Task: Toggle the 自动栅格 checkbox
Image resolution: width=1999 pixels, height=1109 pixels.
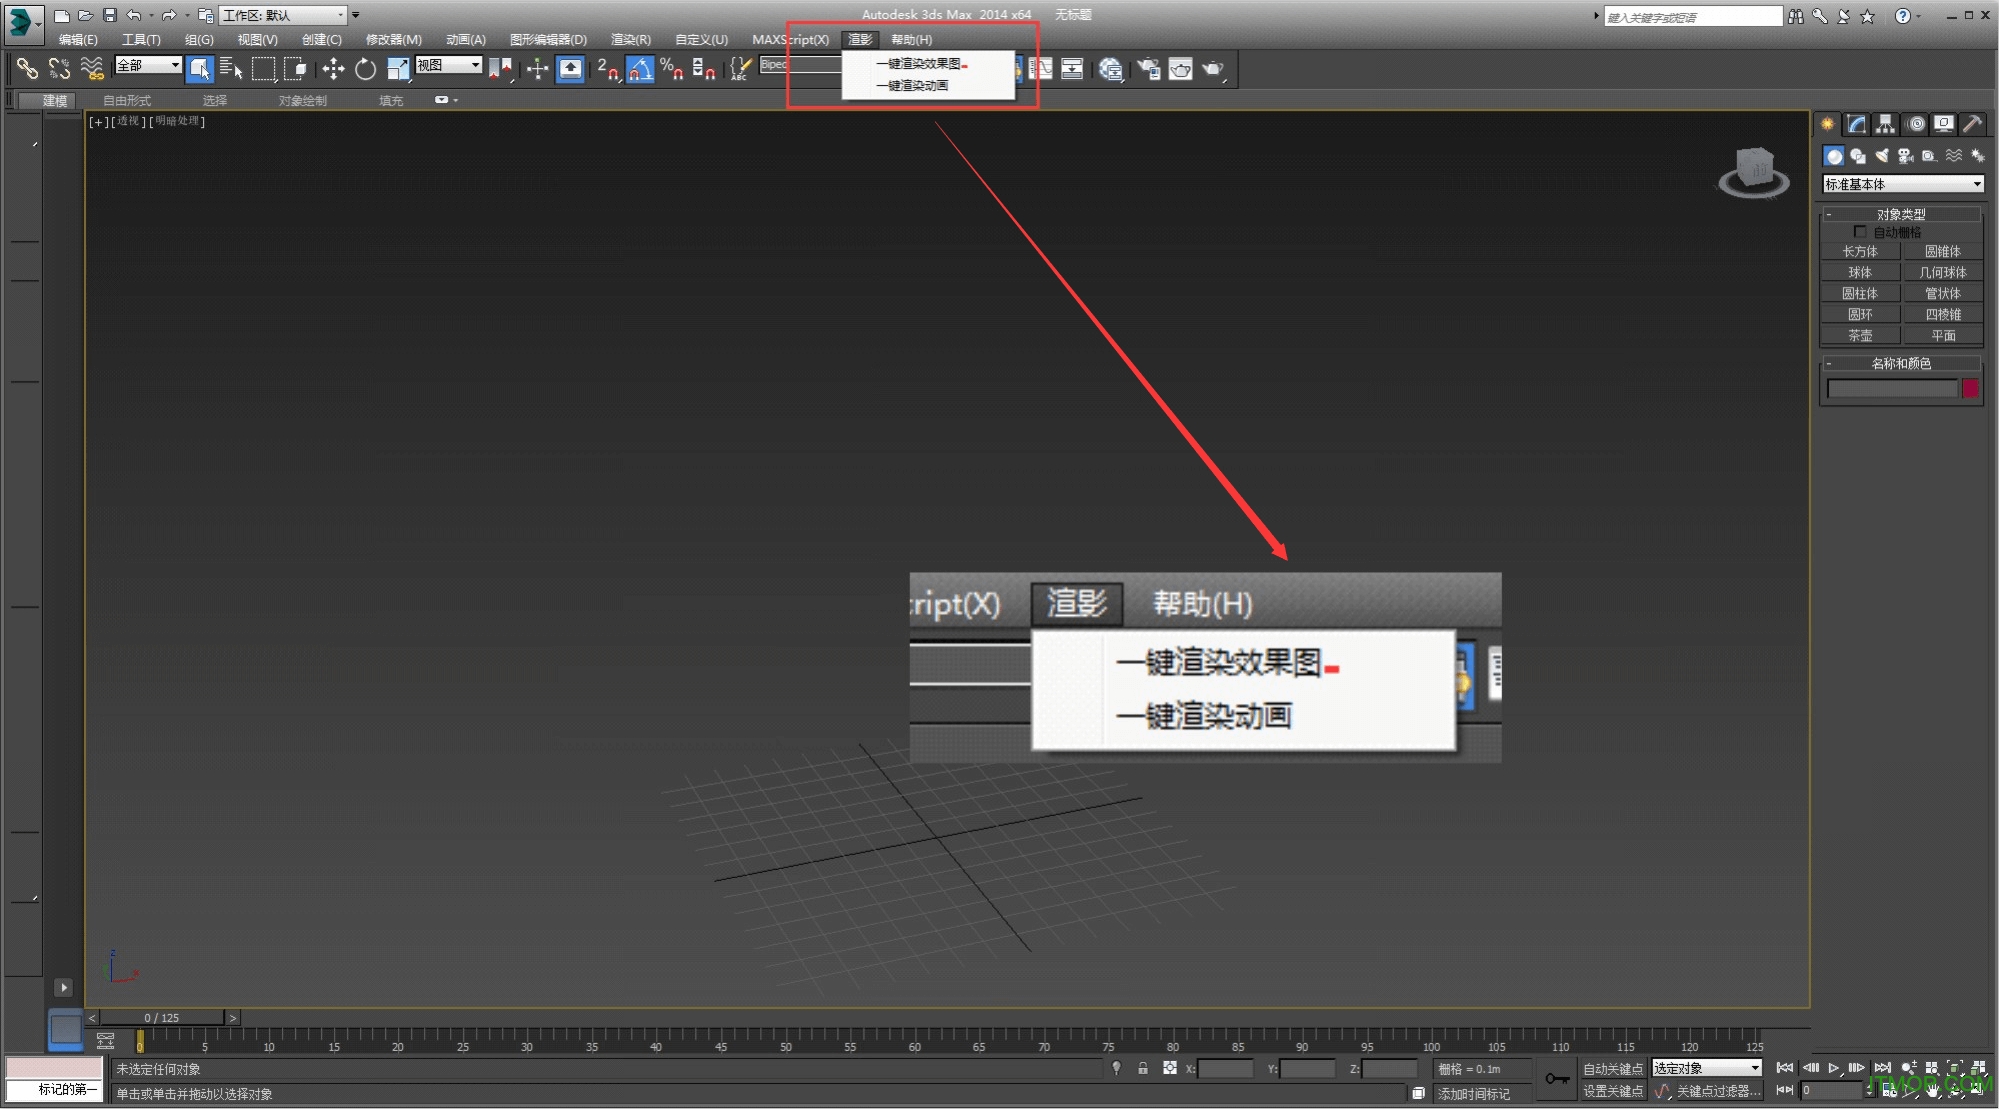Action: point(1860,232)
